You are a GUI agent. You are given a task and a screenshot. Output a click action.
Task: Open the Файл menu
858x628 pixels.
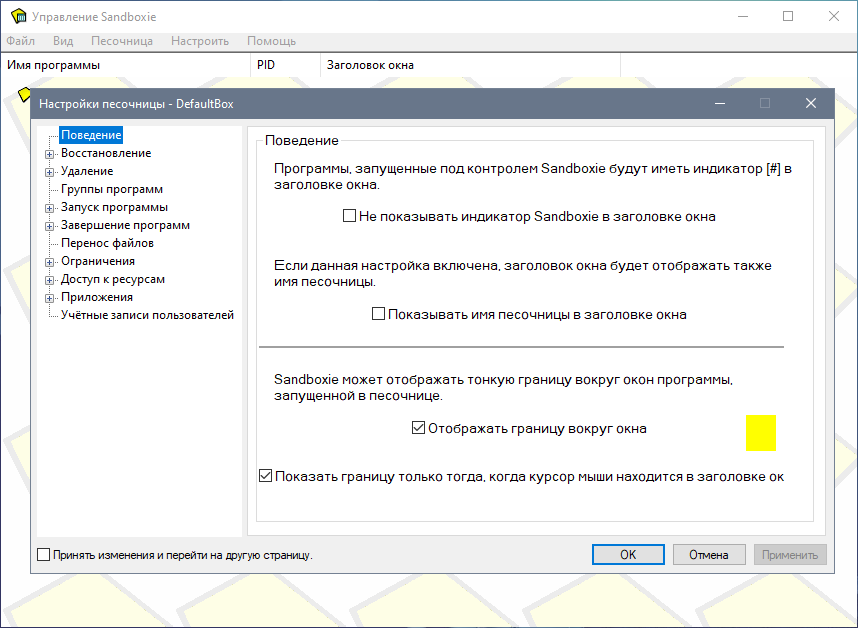pyautogui.click(x=20, y=41)
